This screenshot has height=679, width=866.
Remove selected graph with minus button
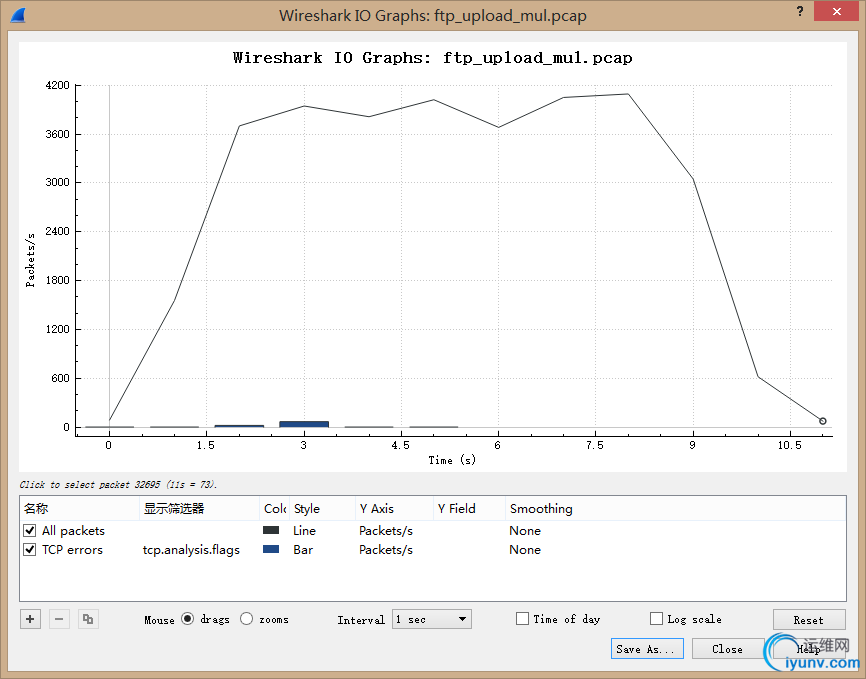click(x=59, y=619)
